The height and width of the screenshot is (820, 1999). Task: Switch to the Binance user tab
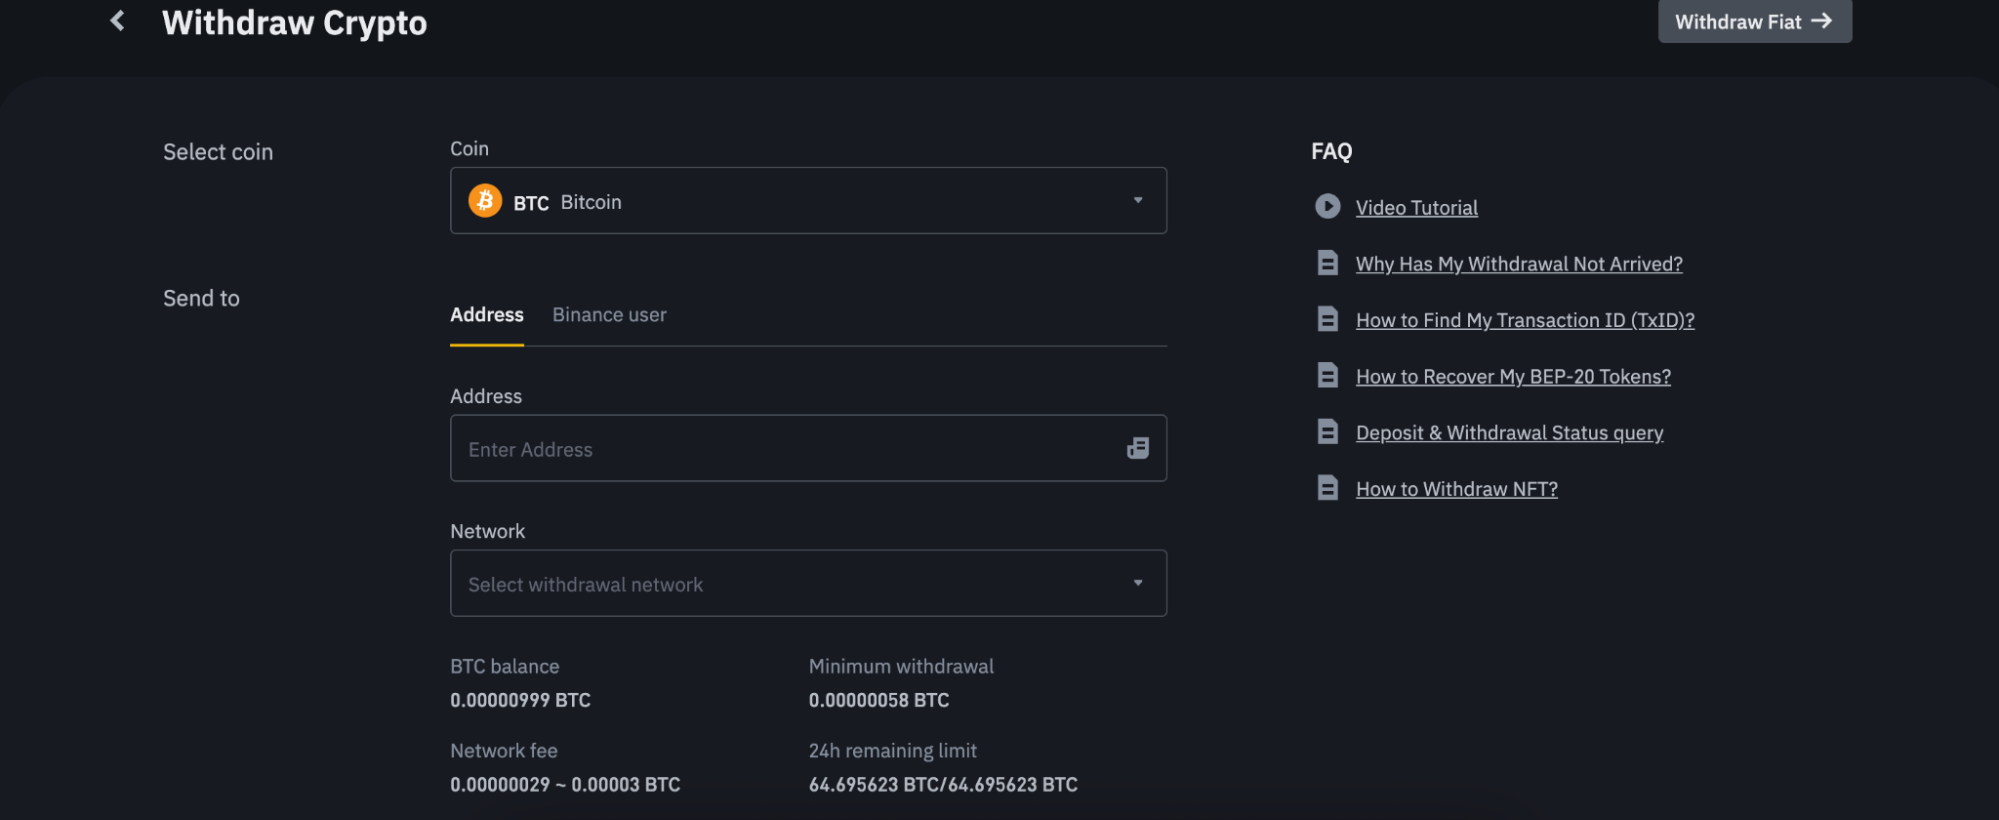[x=609, y=314]
